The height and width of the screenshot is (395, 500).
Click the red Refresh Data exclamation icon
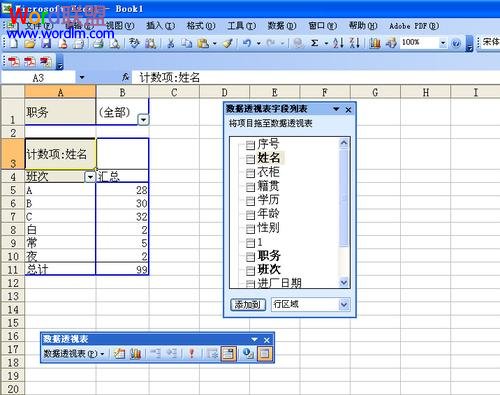point(192,354)
